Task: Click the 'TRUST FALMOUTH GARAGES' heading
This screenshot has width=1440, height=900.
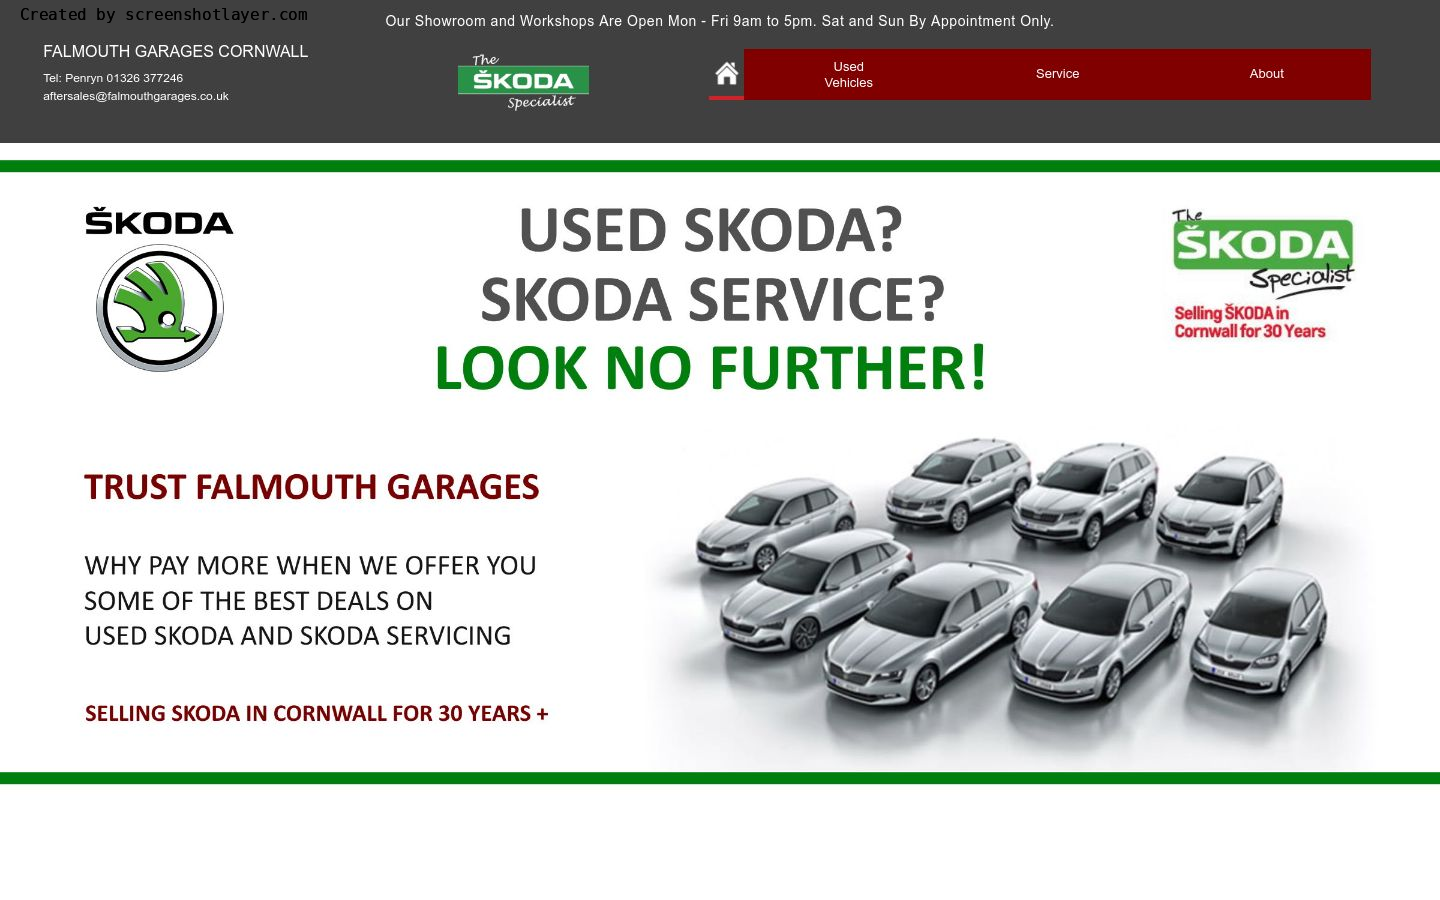Action: pos(311,487)
